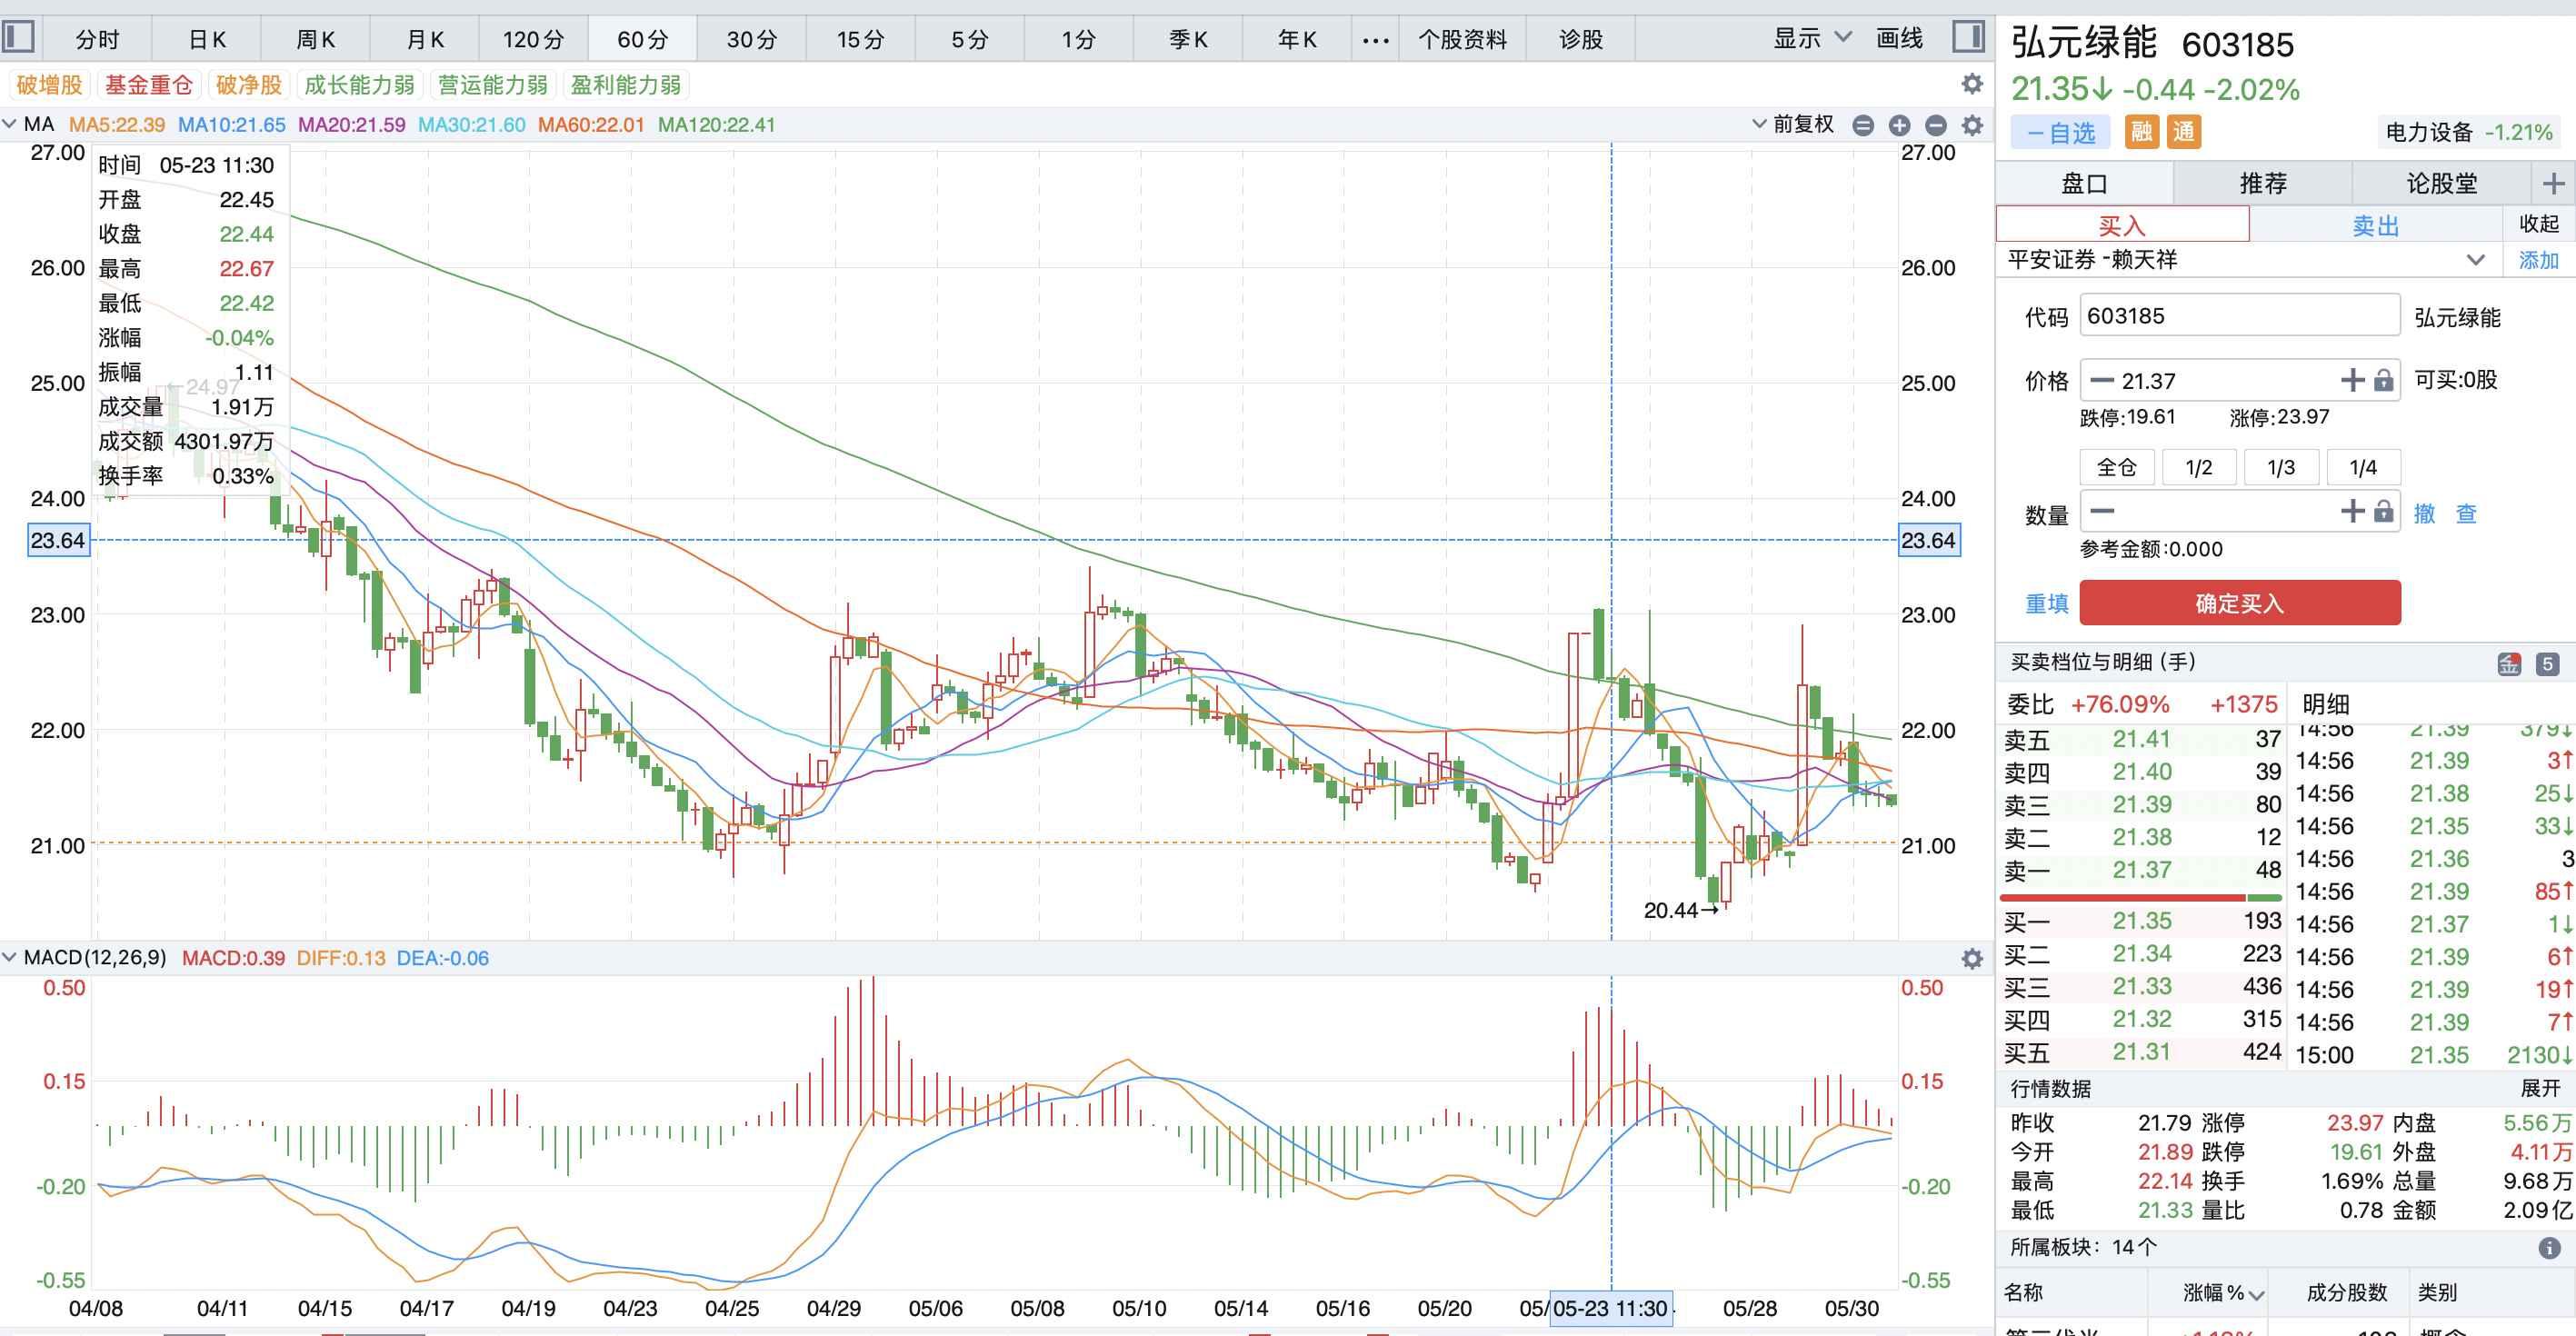Viewport: 2576px width, 1336px height.
Task: Toggle right sidebar panel icon in toolbar
Action: (1968, 38)
